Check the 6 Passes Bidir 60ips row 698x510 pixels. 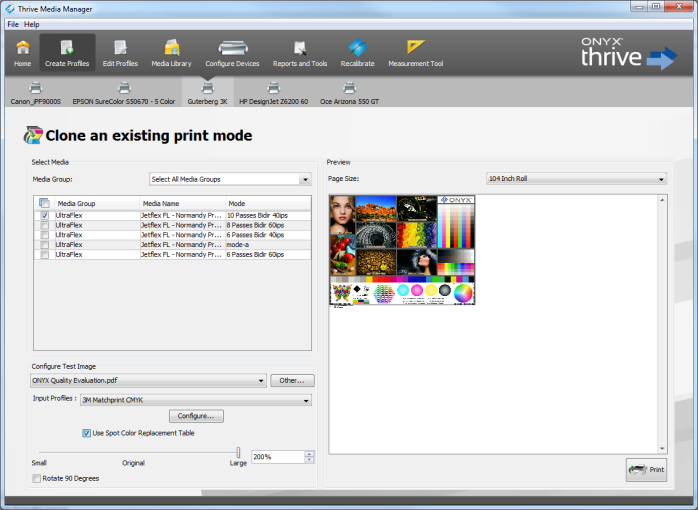coord(45,255)
